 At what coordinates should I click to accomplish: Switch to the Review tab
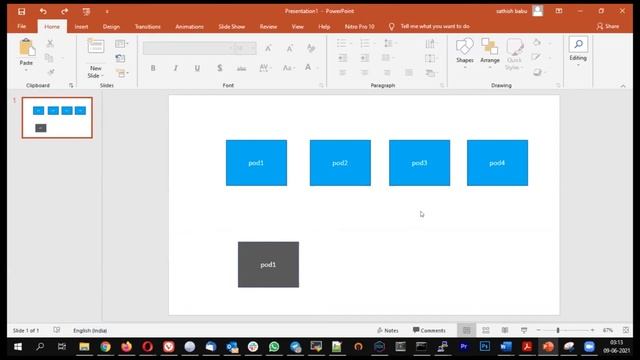[x=268, y=27]
